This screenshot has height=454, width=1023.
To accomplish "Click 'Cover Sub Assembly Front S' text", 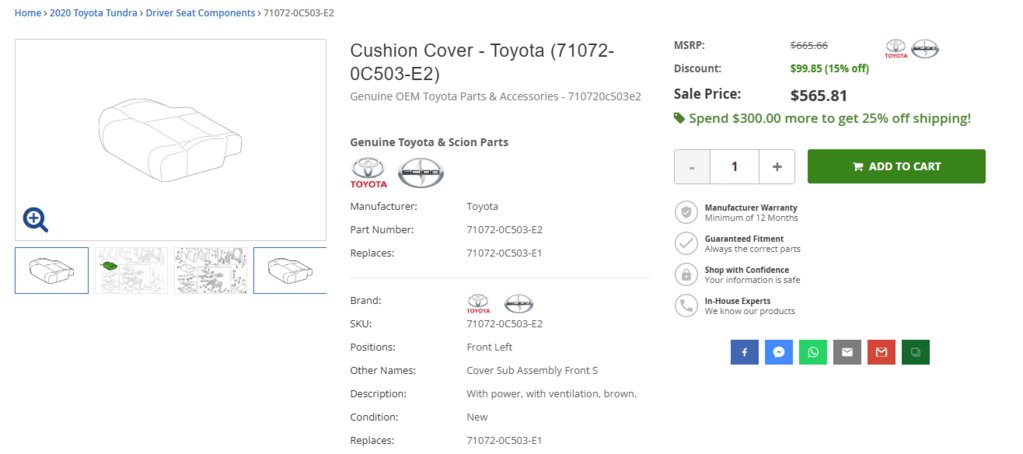I will tap(532, 371).
